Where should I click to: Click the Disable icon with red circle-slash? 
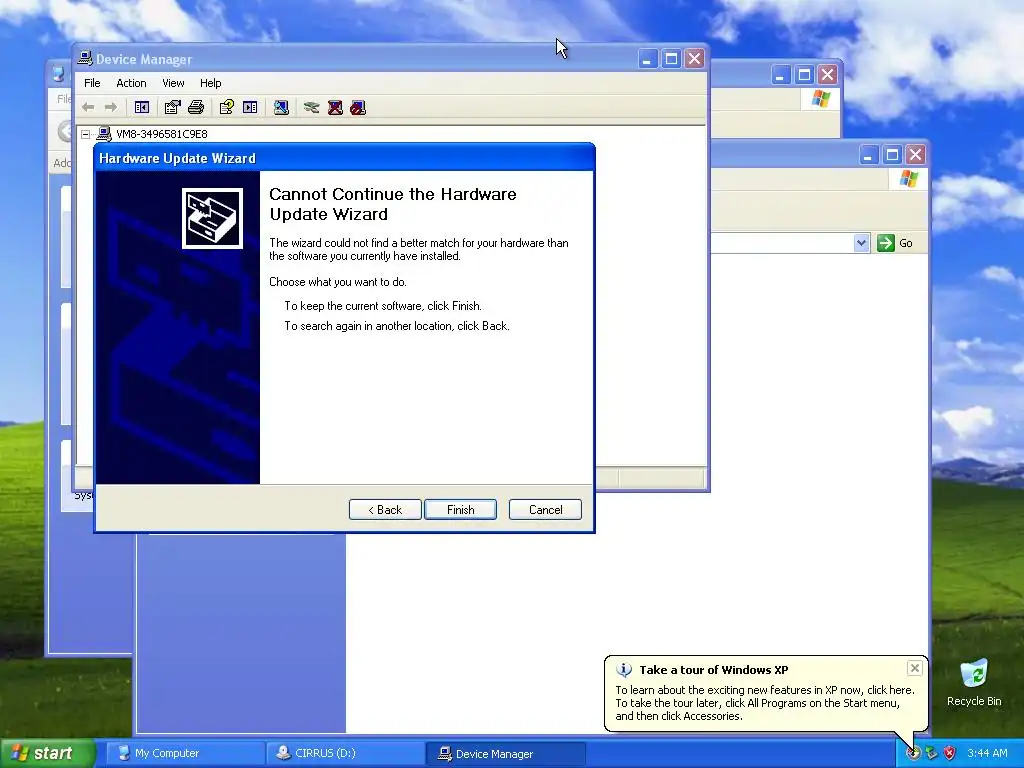click(x=358, y=107)
